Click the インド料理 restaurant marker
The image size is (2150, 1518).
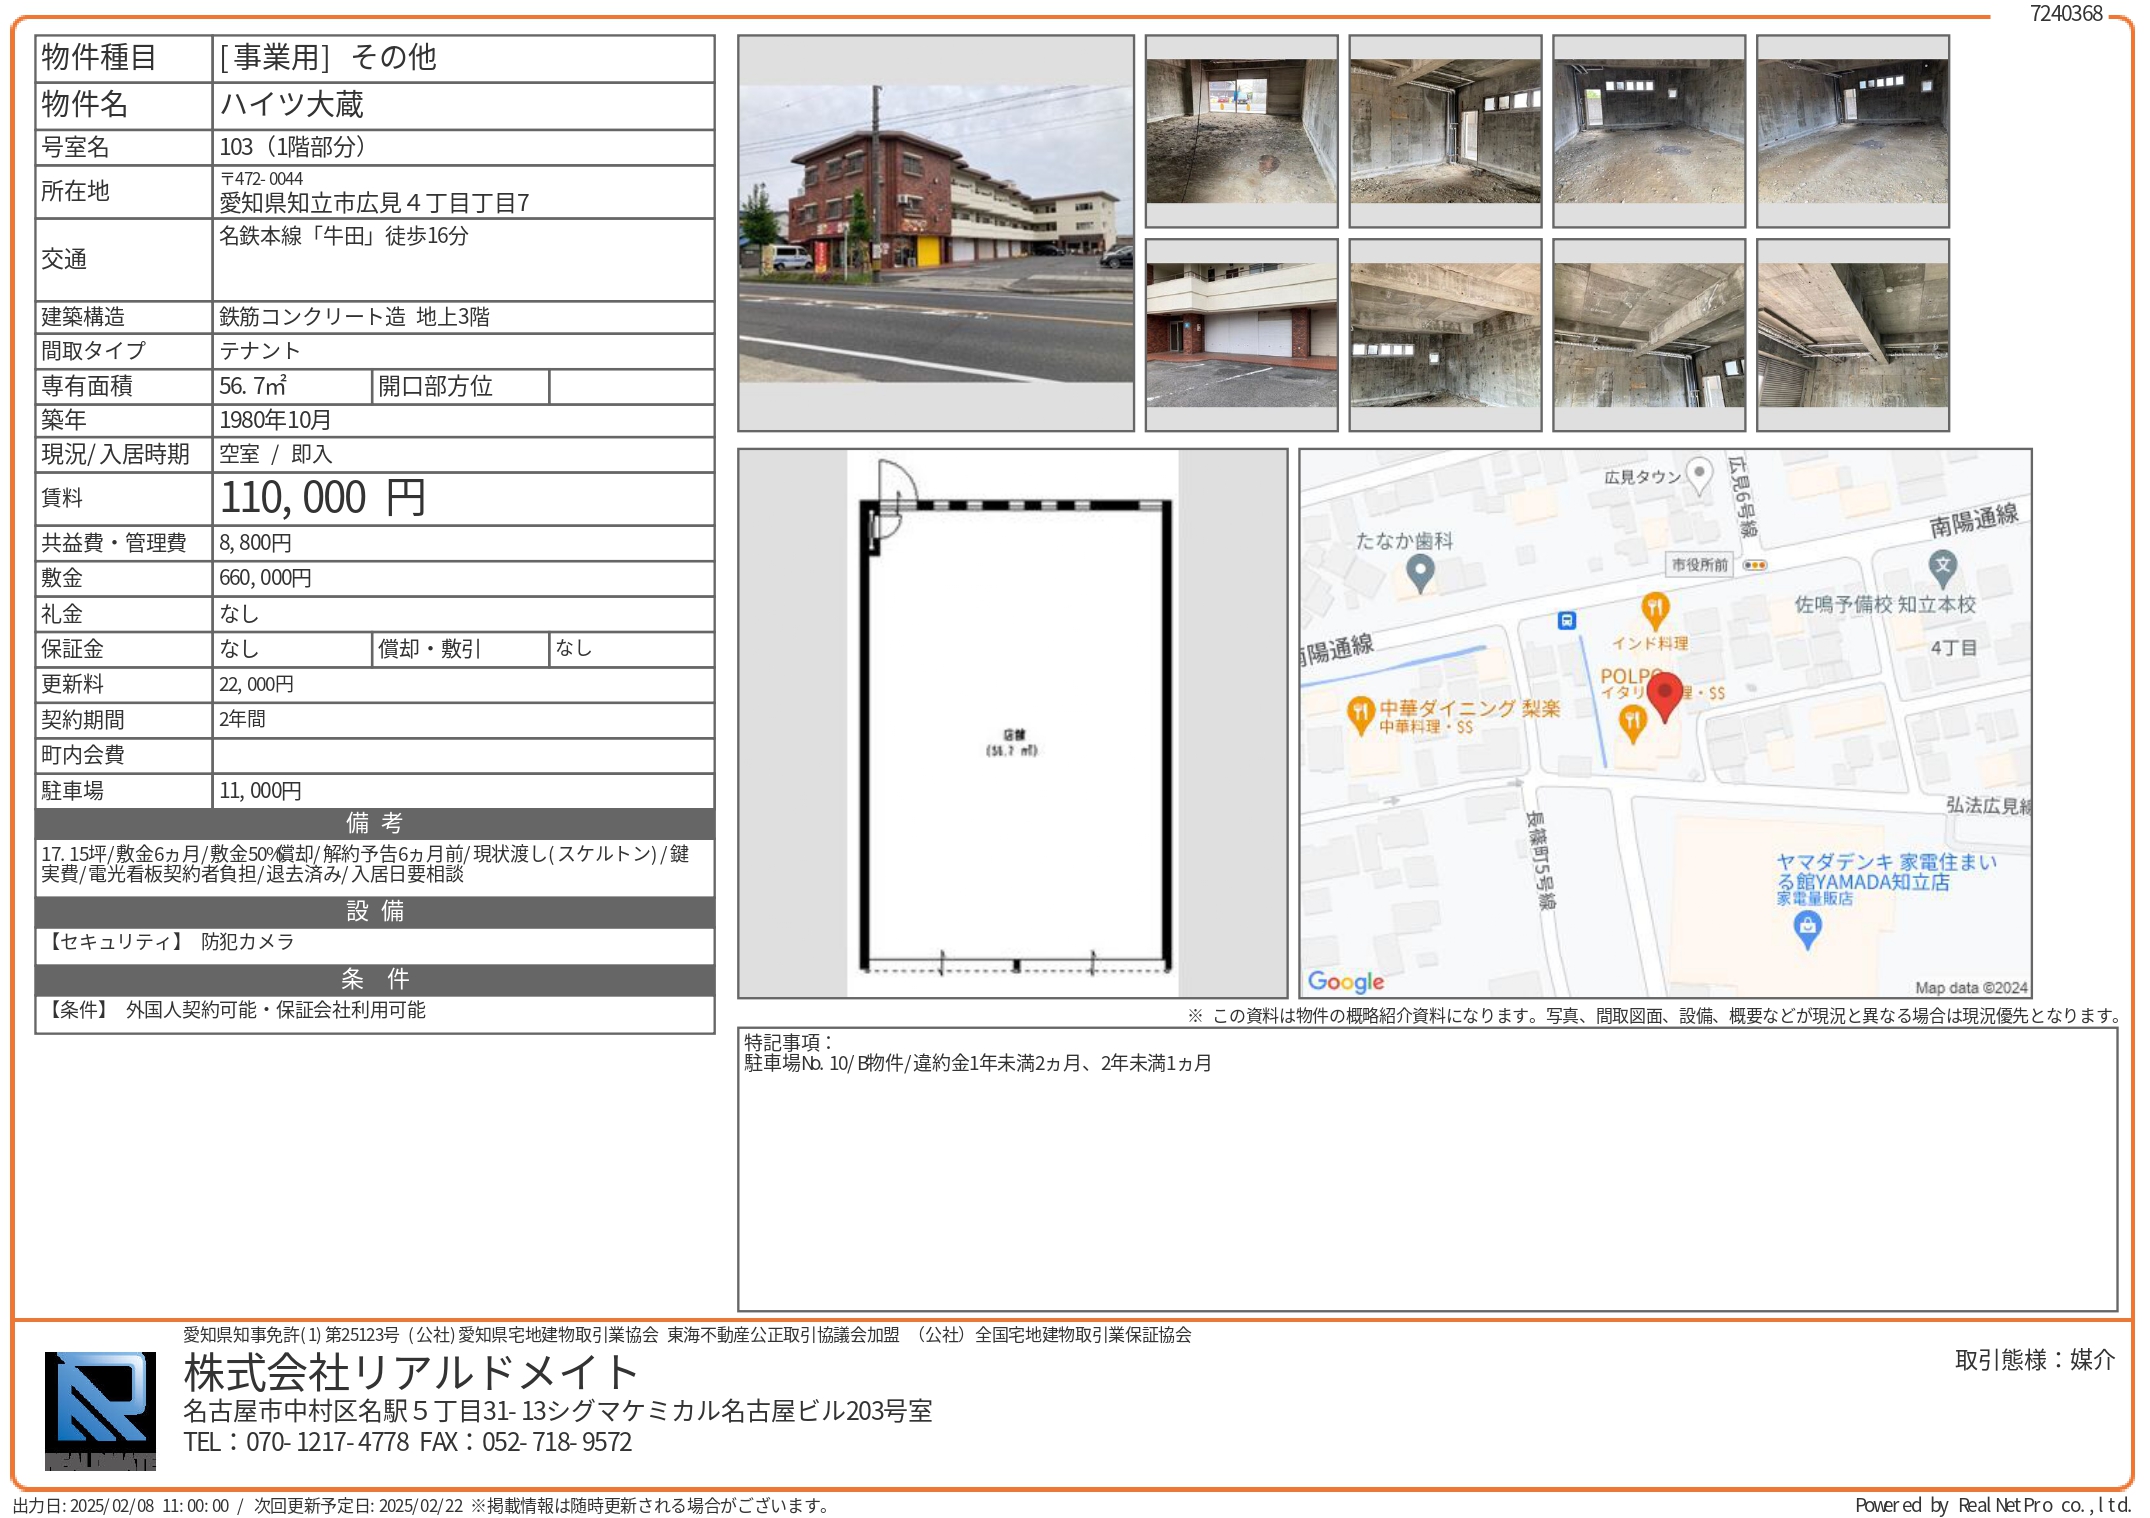(x=1655, y=609)
